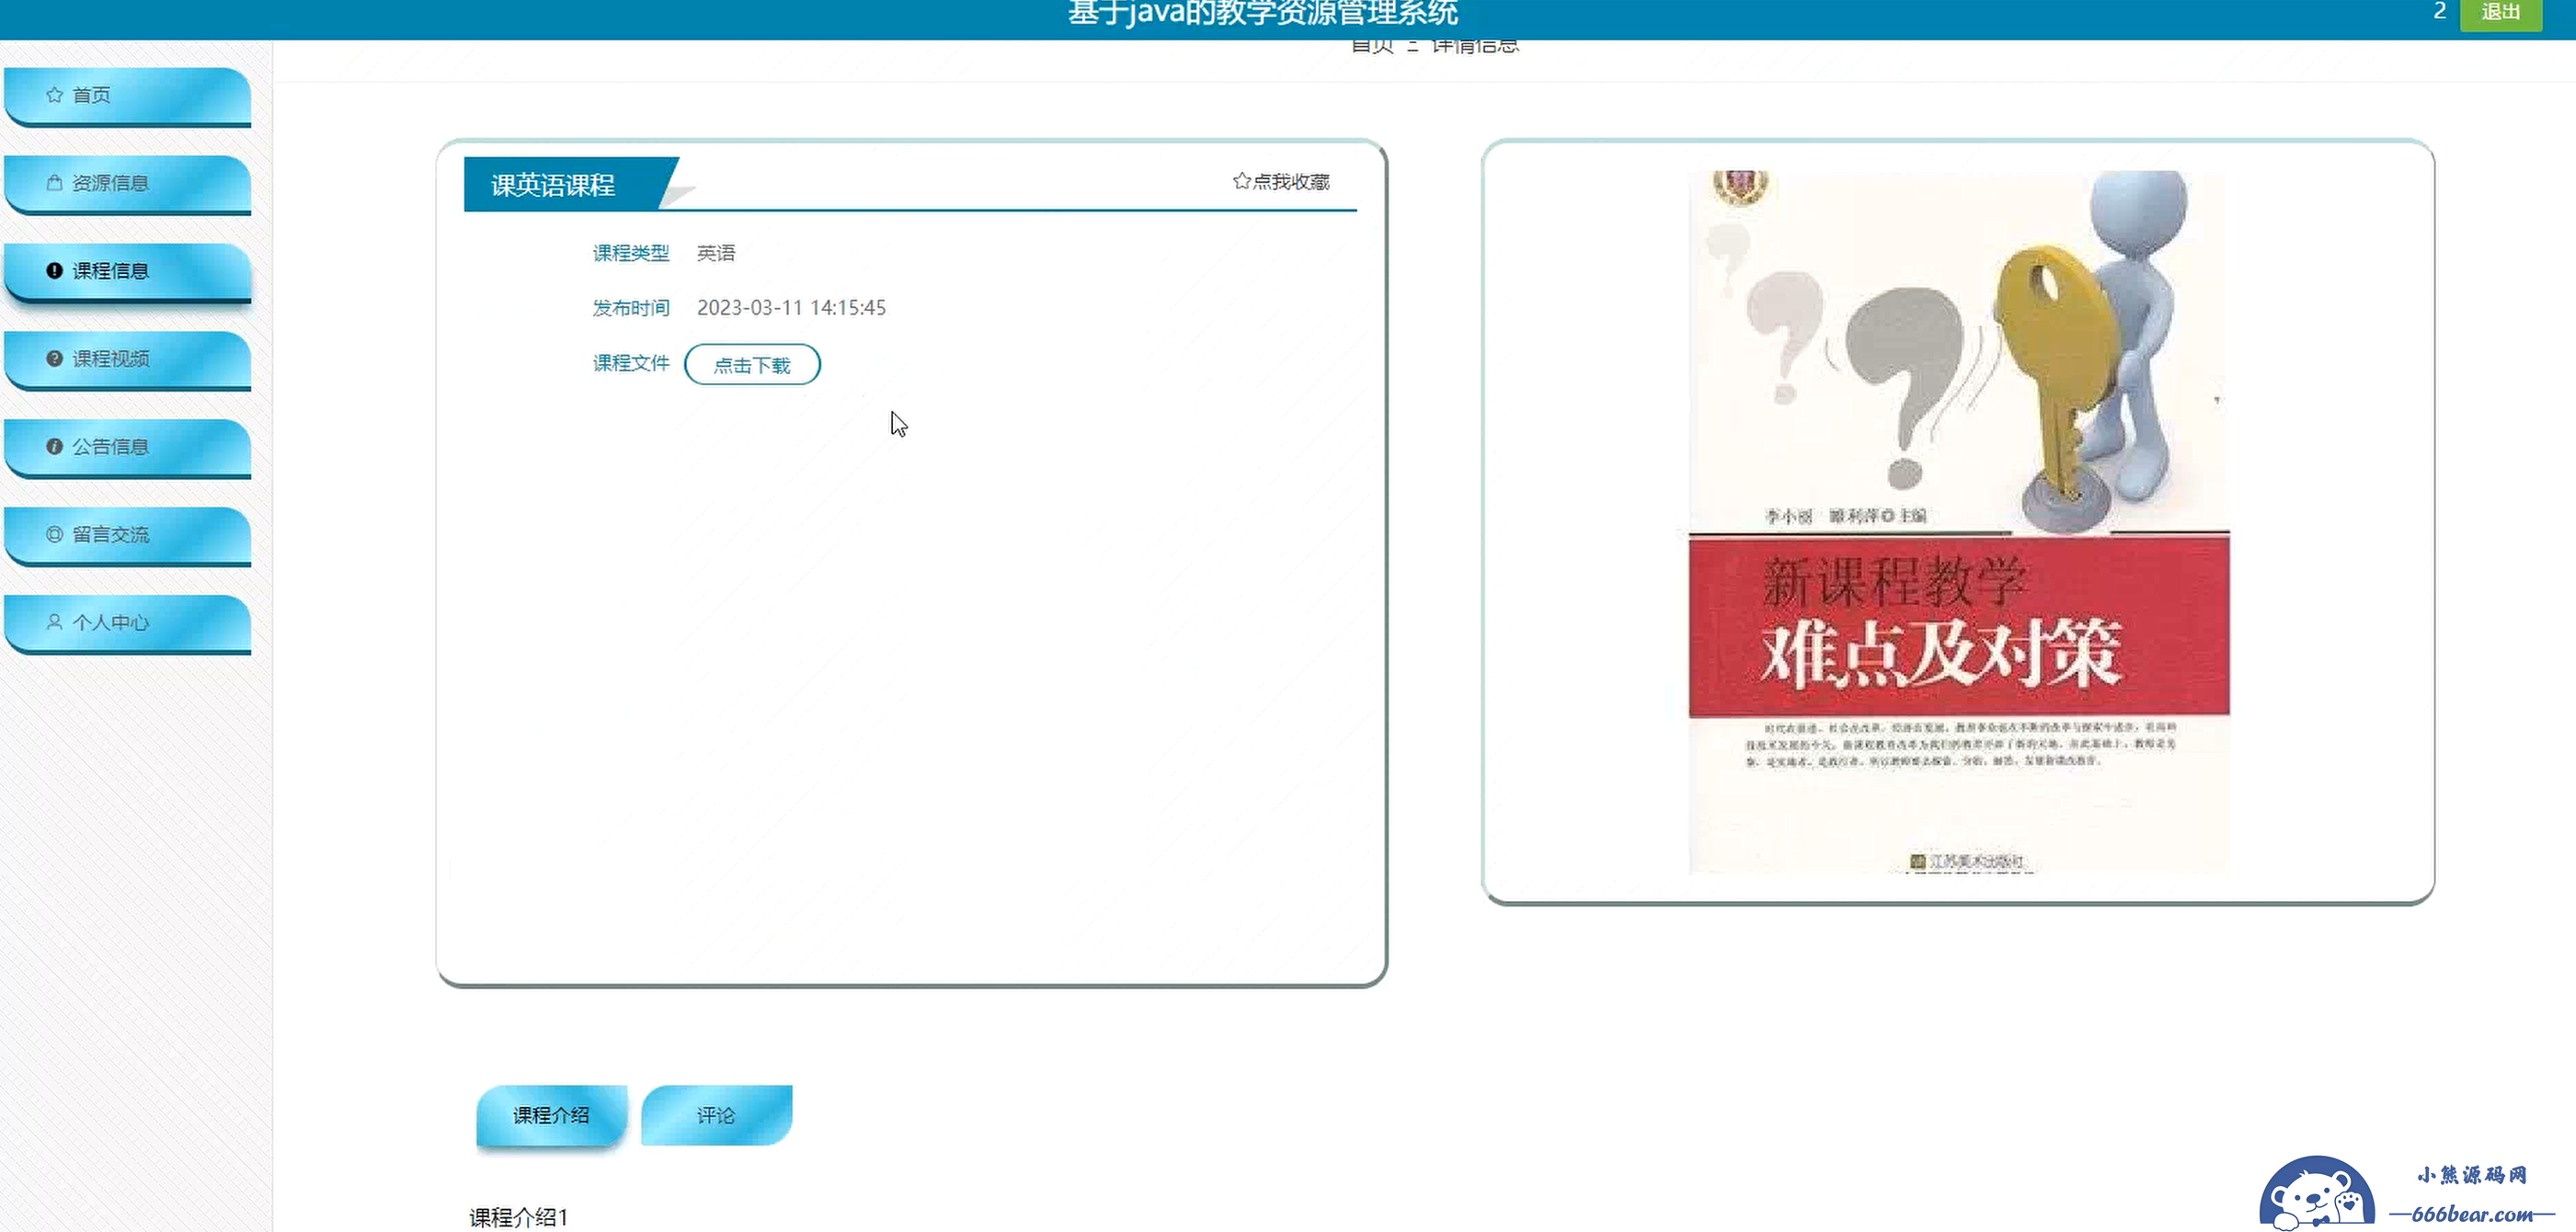Image resolution: width=2576 pixels, height=1232 pixels.
Task: Click the star icon beside 首页
Action: tap(54, 95)
